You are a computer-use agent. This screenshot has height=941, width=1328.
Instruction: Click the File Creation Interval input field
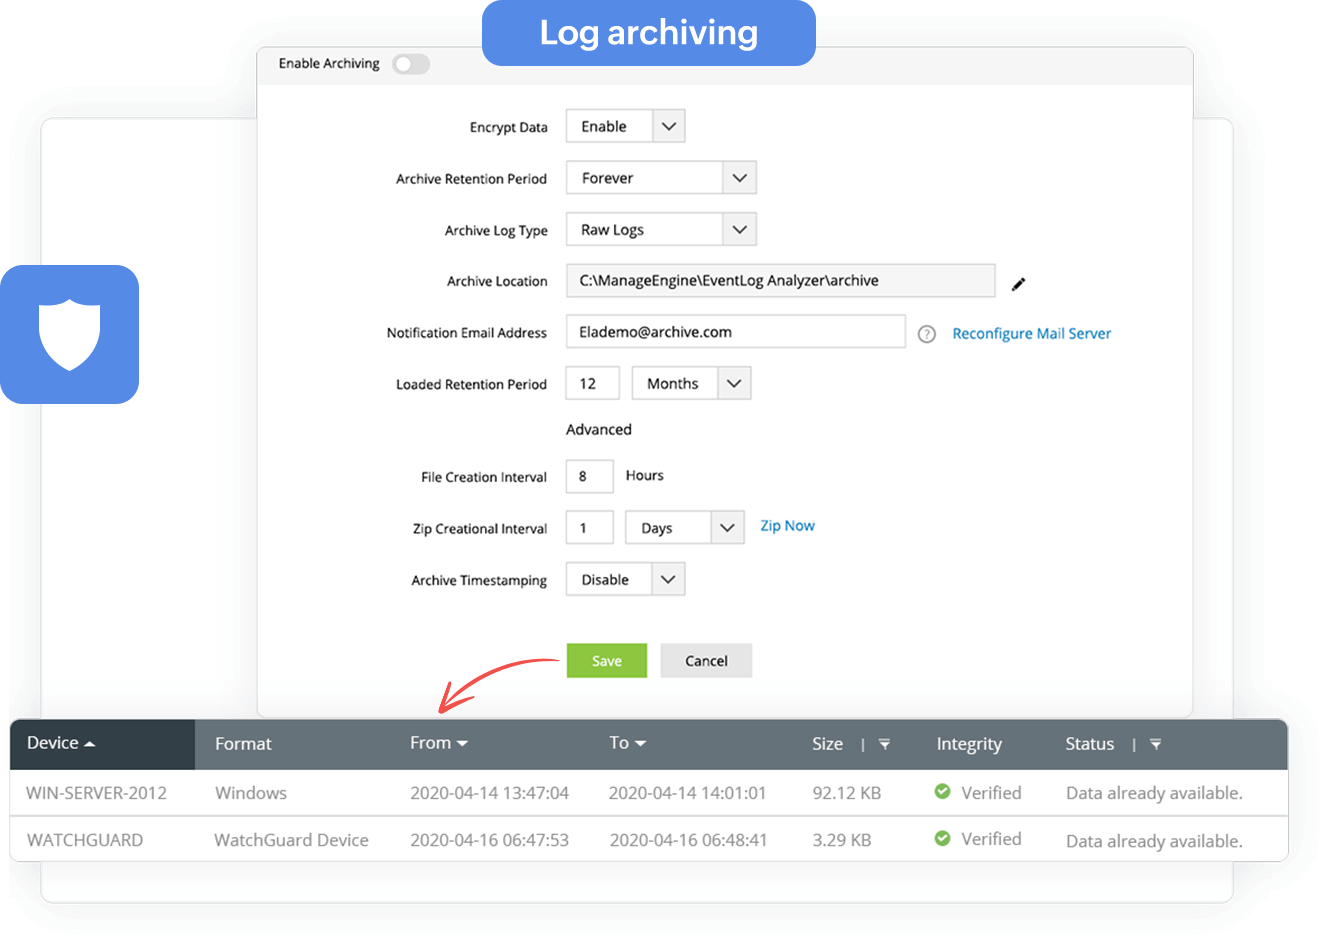(589, 476)
